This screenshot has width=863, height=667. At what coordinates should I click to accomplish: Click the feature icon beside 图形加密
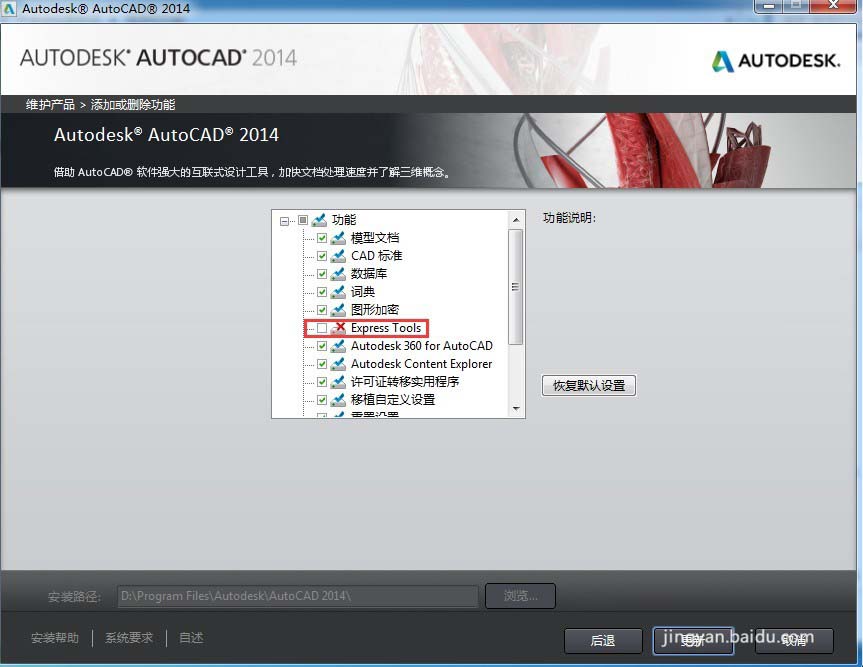338,310
